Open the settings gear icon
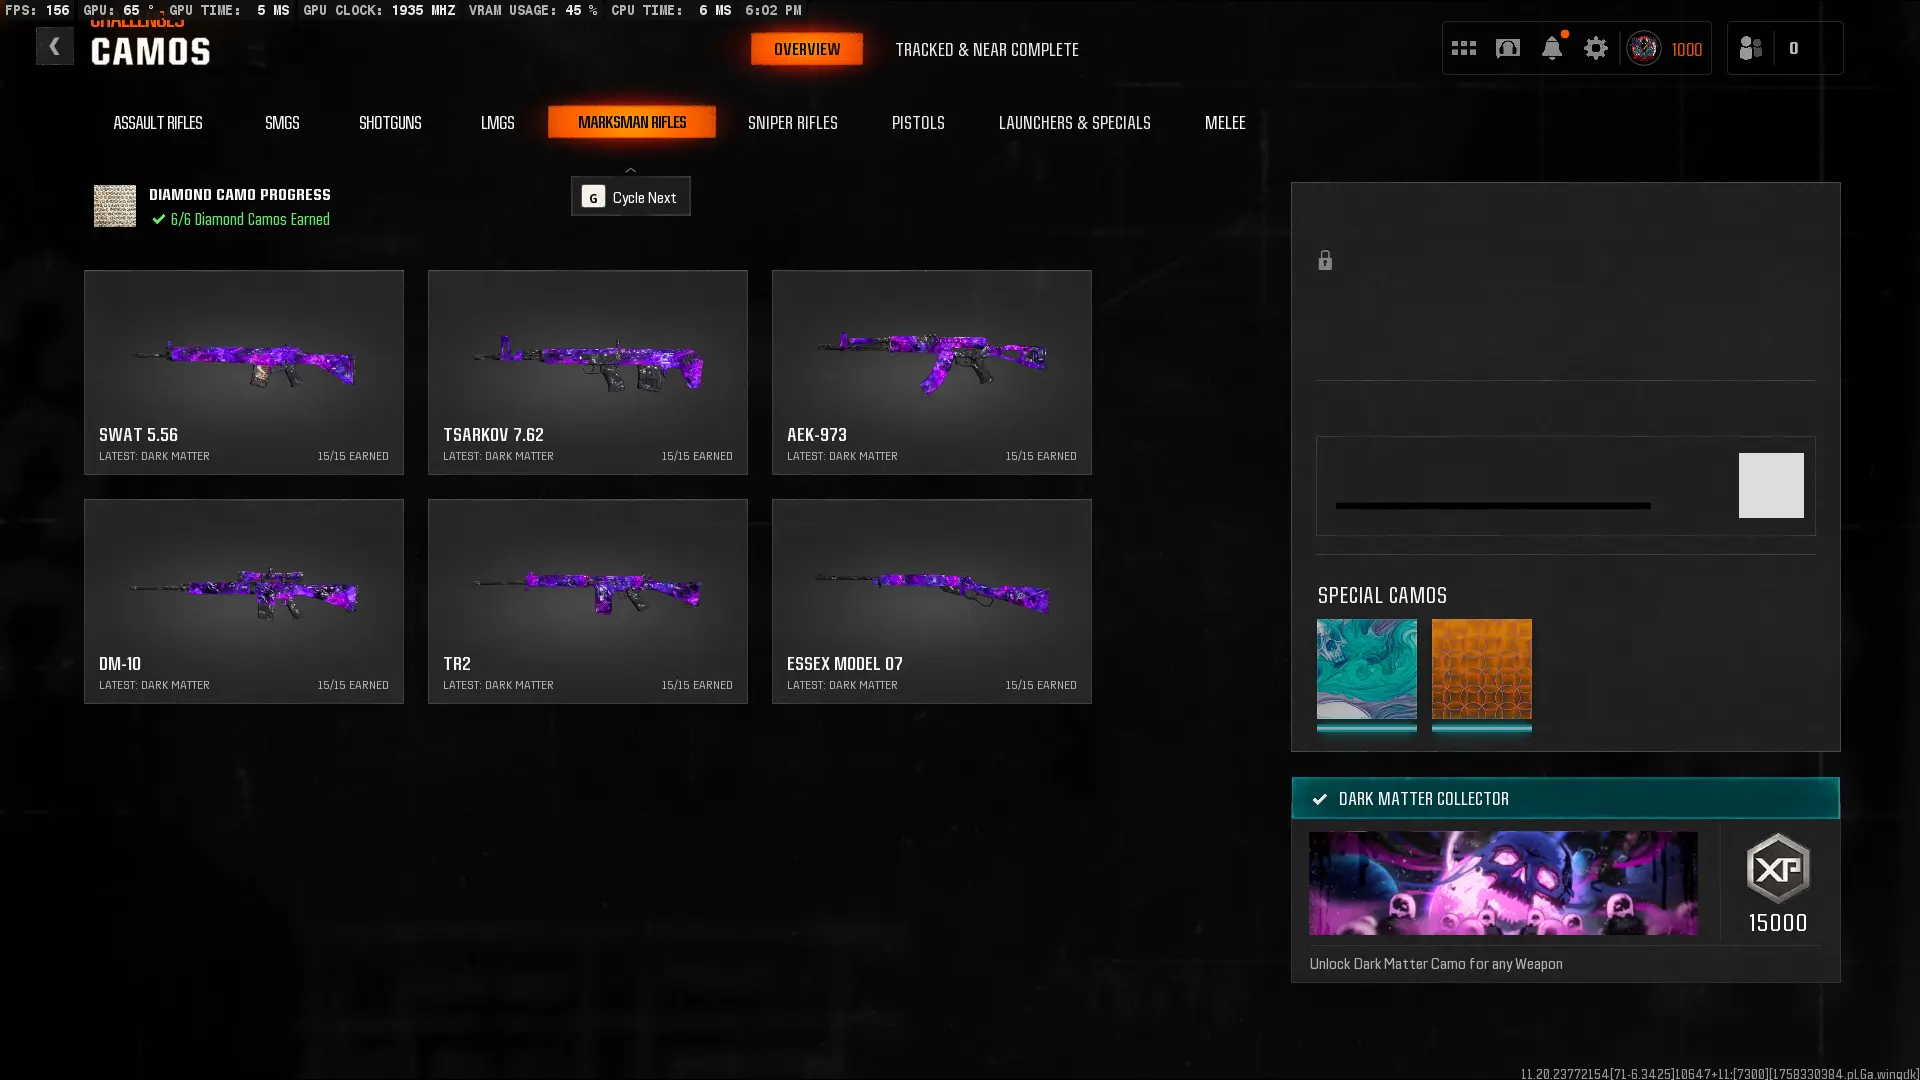1920x1080 pixels. [1596, 48]
